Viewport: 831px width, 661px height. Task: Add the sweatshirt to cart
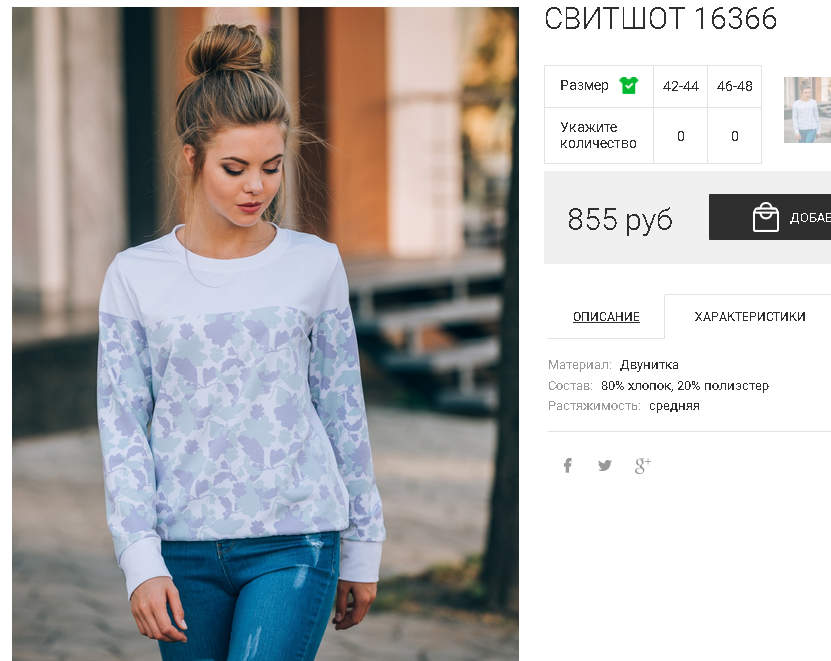pyautogui.click(x=770, y=217)
